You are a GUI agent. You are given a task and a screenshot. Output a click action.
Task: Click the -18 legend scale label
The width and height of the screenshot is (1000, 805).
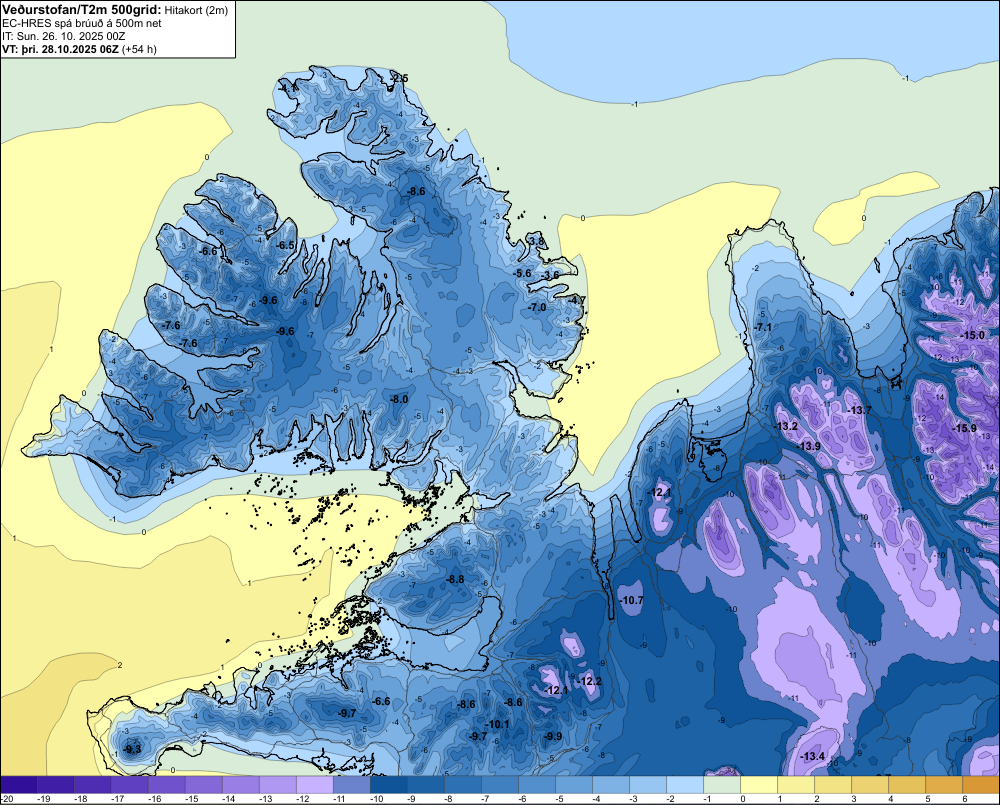pyautogui.click(x=80, y=799)
